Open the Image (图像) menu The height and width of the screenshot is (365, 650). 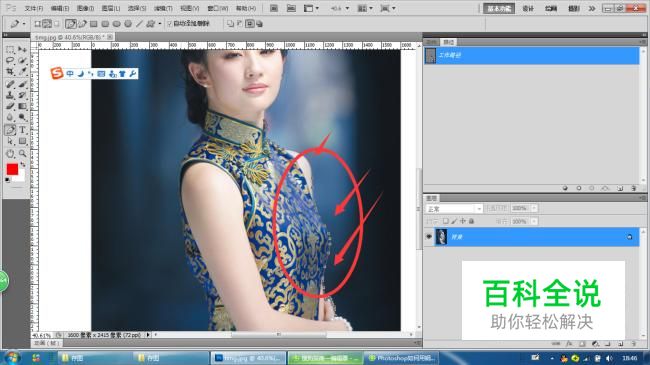coord(85,8)
